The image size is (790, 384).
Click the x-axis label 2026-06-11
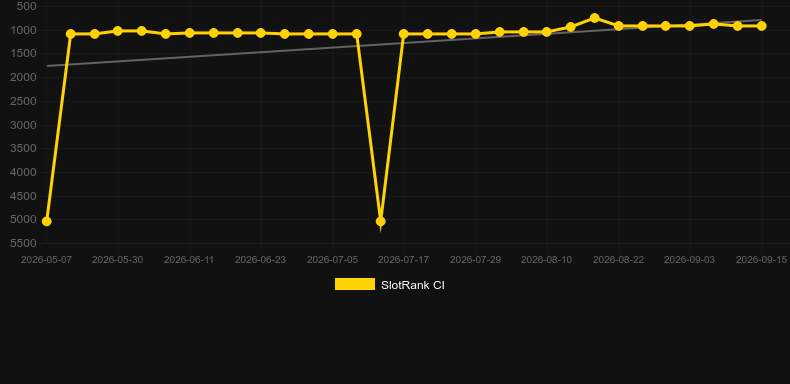[189, 260]
